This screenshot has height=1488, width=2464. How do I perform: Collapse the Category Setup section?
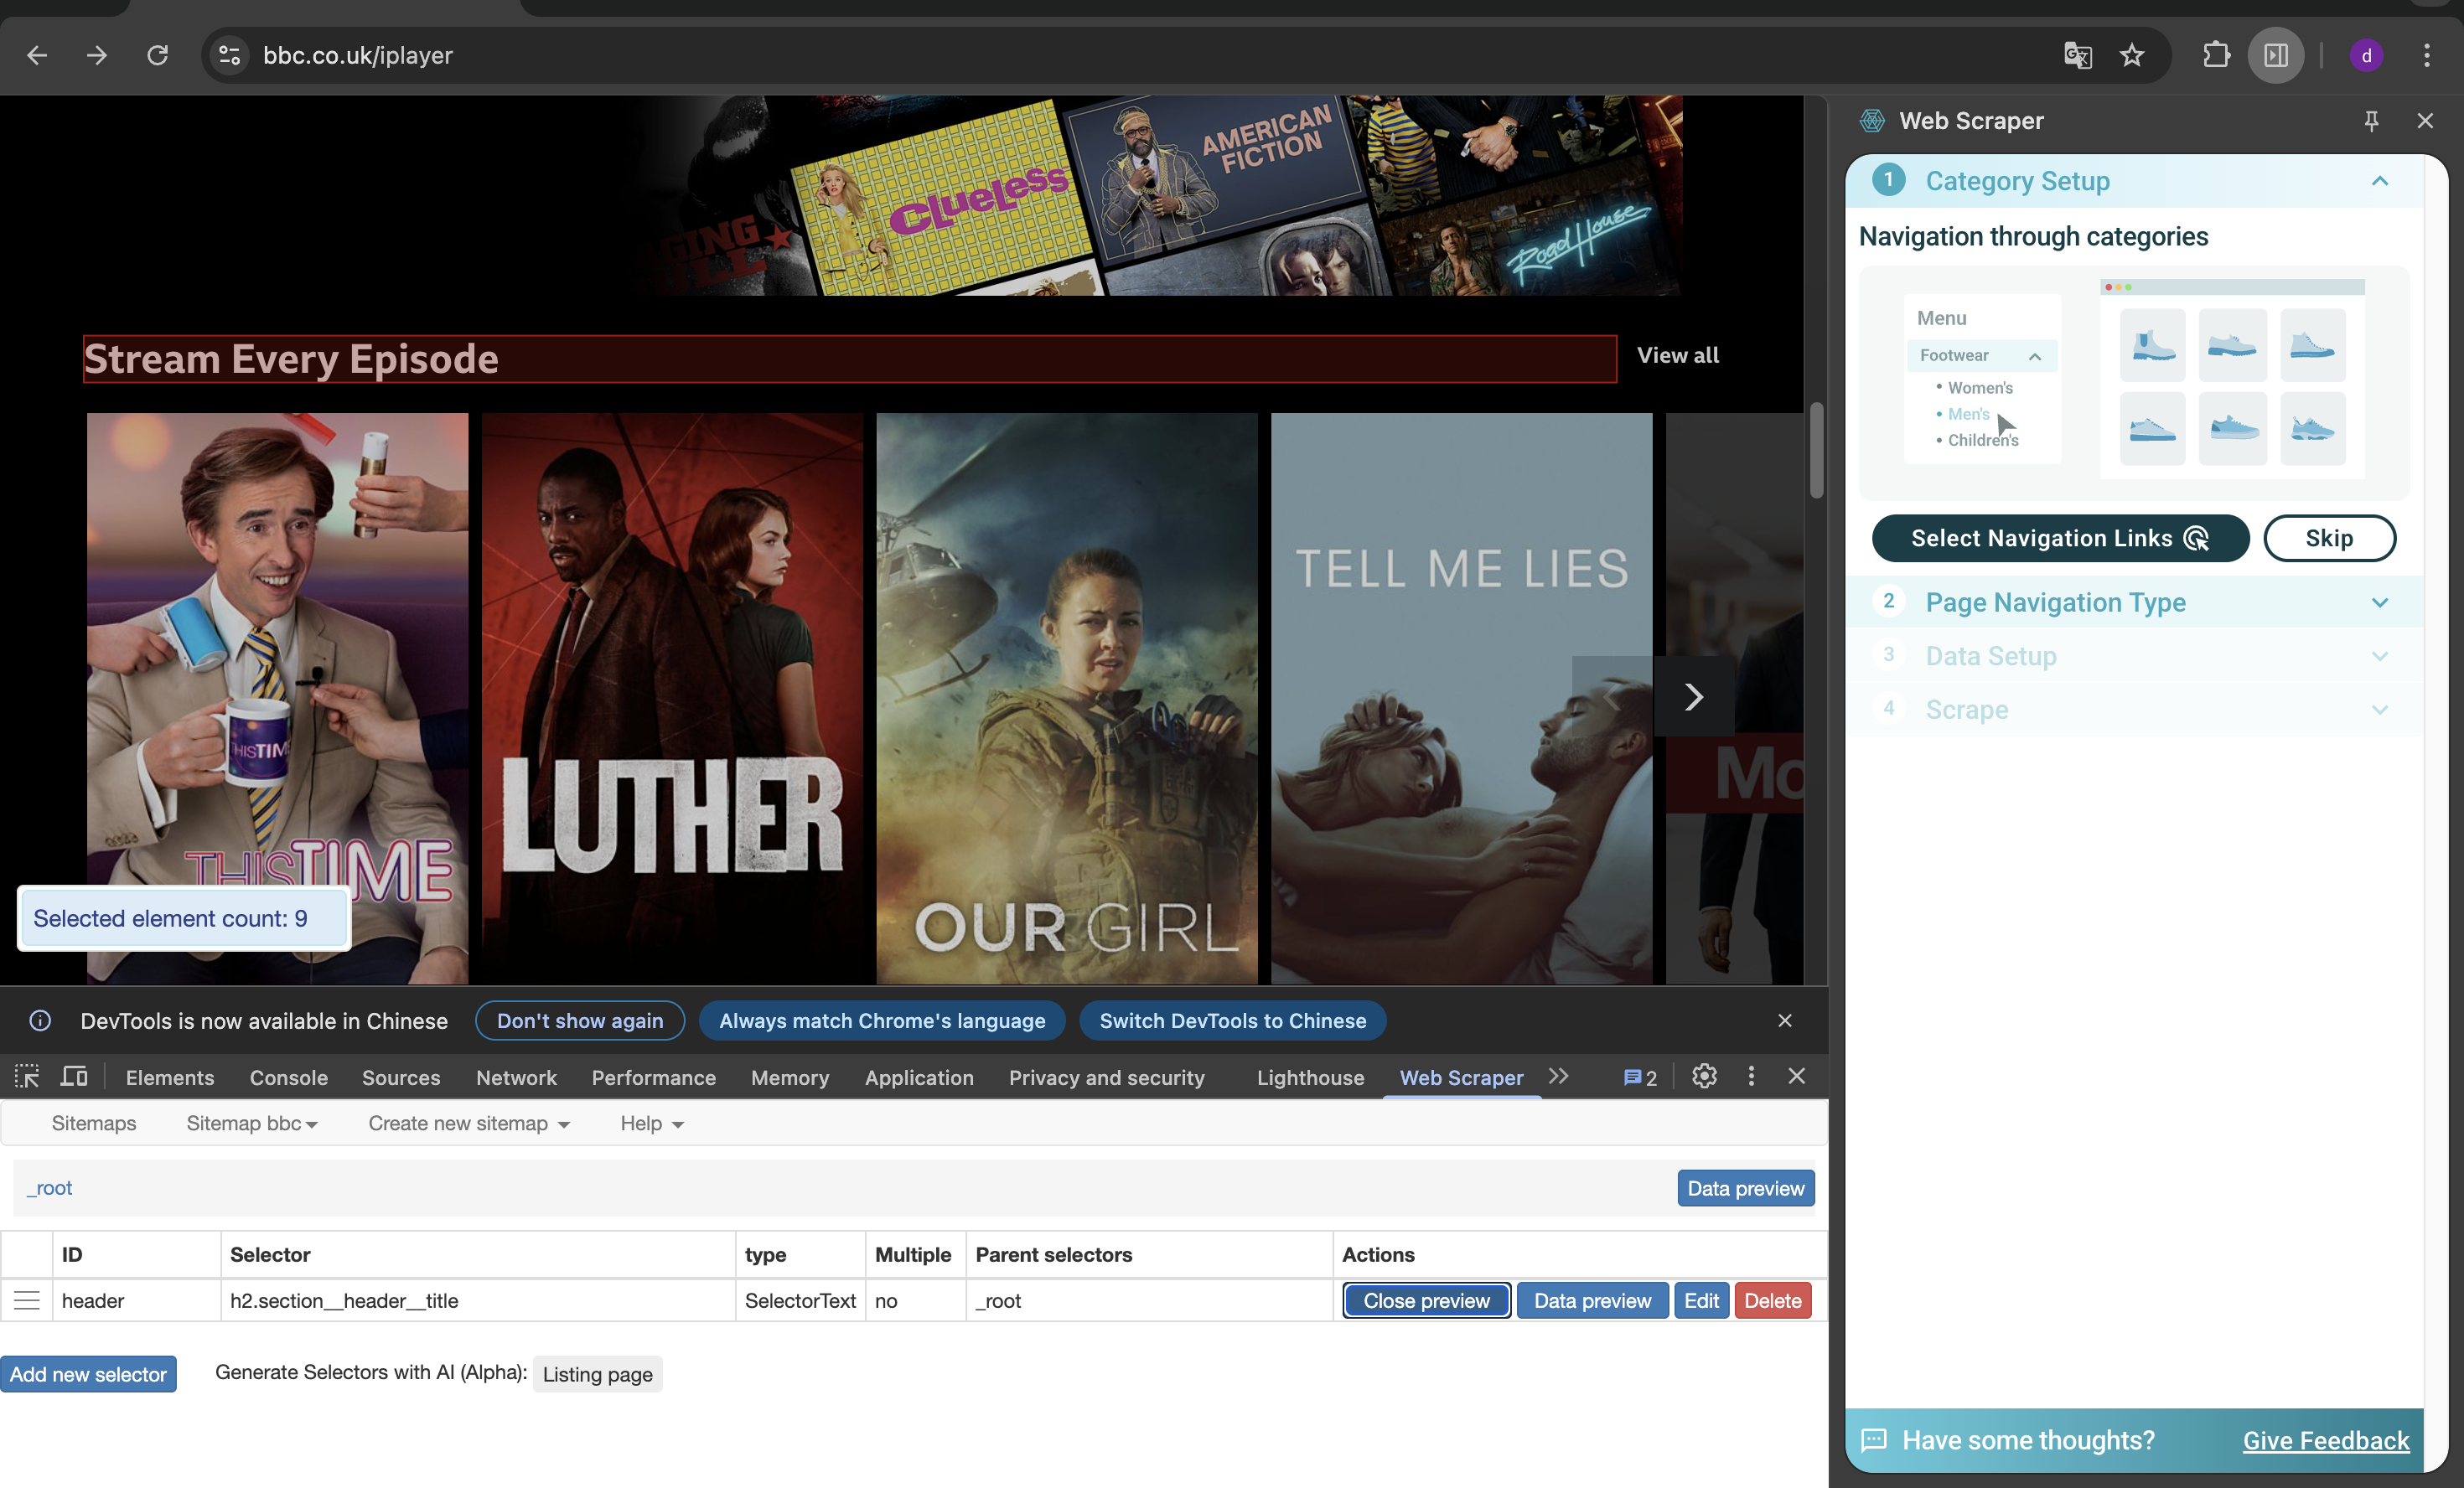2379,181
